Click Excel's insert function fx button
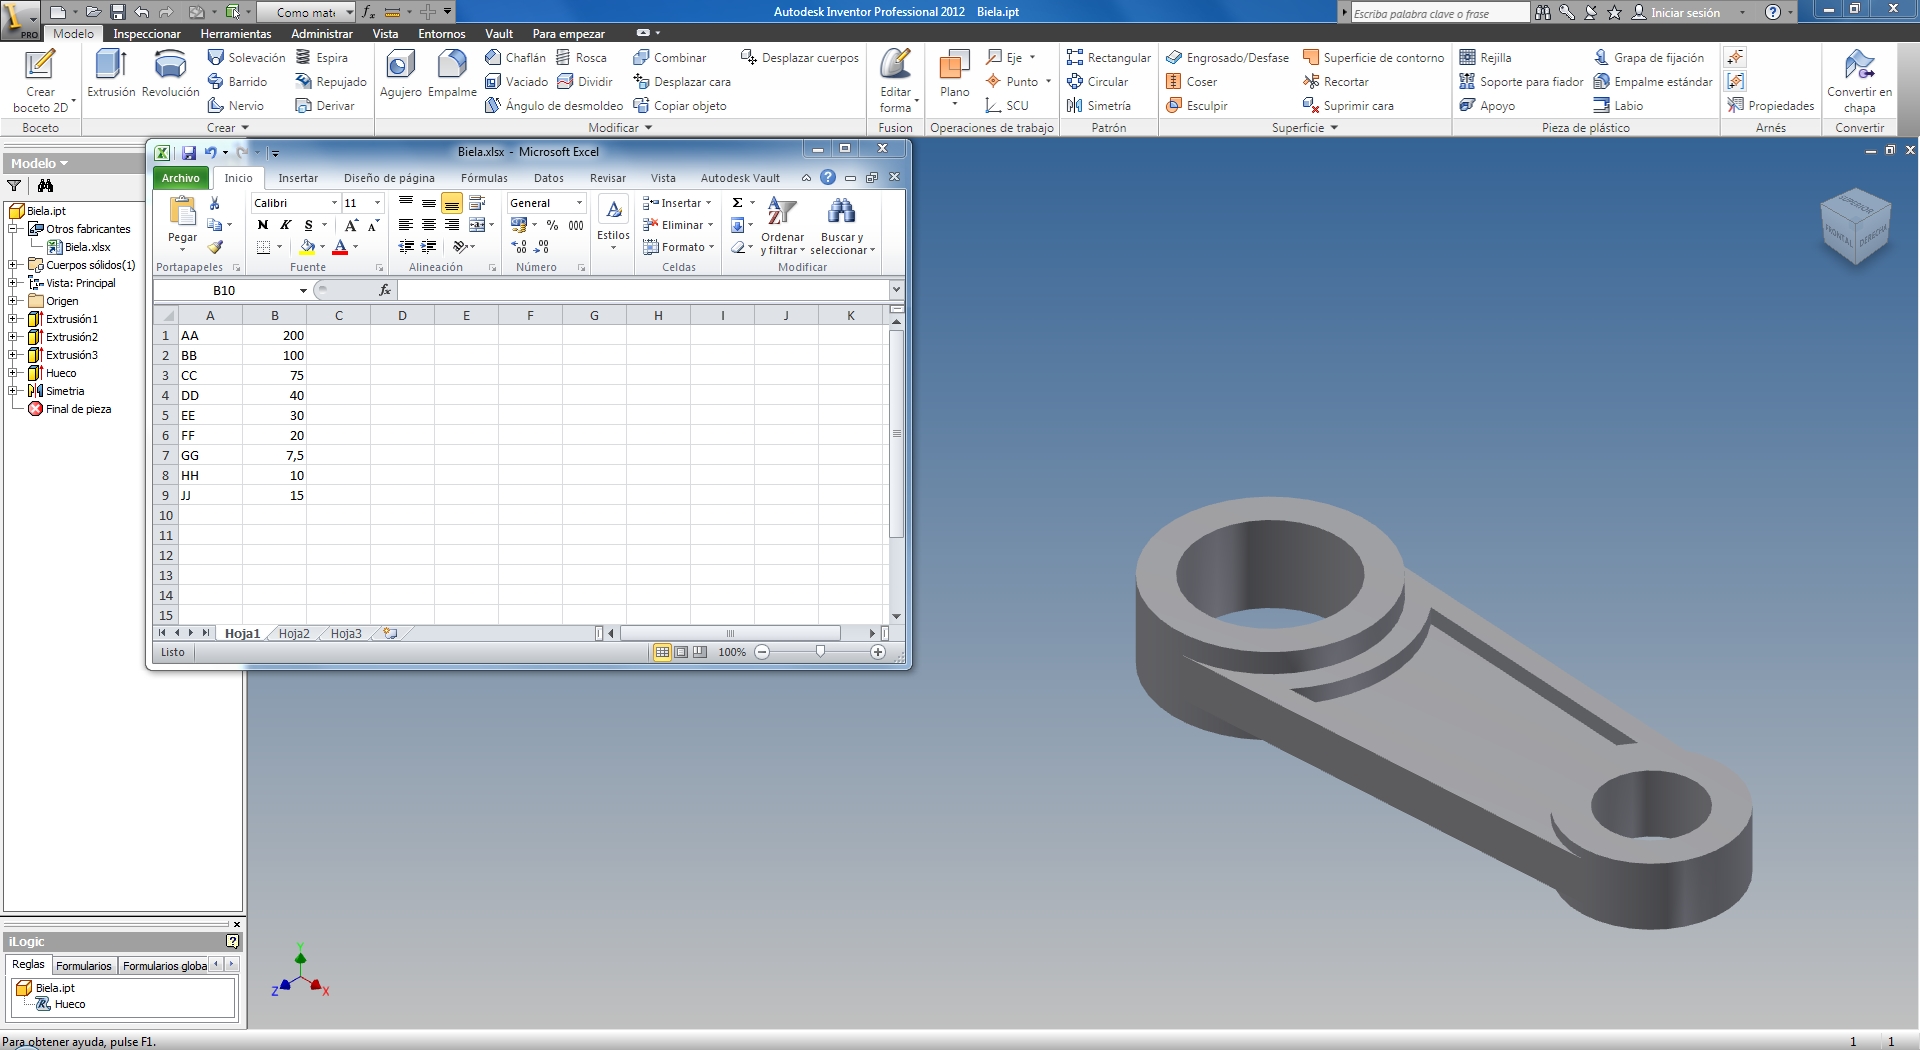 (x=385, y=290)
